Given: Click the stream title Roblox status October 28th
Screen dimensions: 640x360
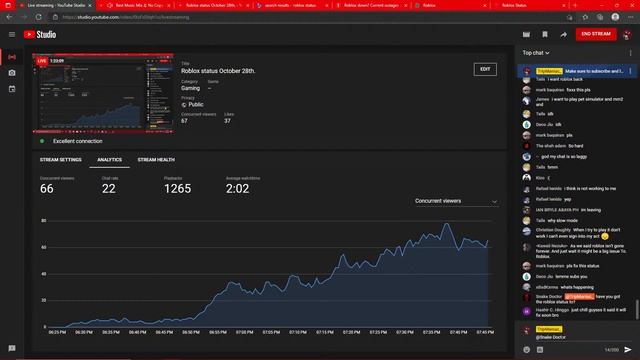Looking at the screenshot, I should point(218,71).
